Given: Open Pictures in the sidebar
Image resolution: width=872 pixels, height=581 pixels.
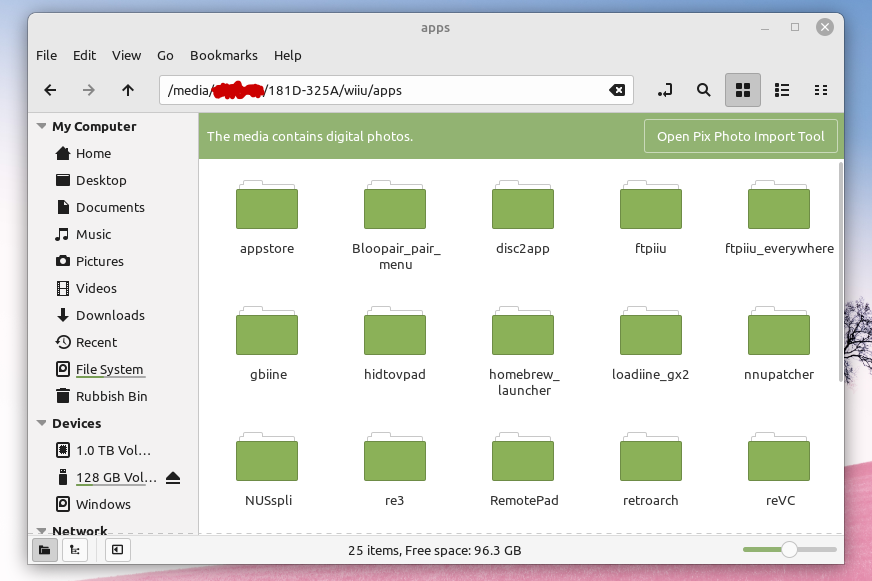Looking at the screenshot, I should (x=100, y=261).
